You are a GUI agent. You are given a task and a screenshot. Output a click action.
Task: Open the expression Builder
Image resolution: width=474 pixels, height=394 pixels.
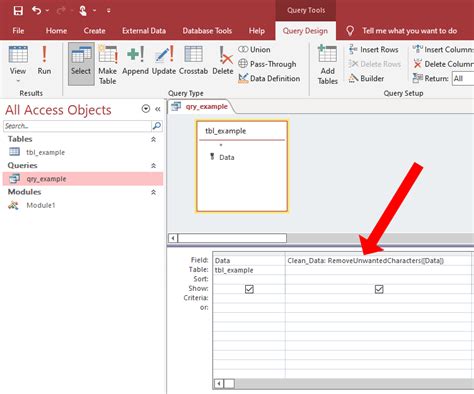coord(366,79)
